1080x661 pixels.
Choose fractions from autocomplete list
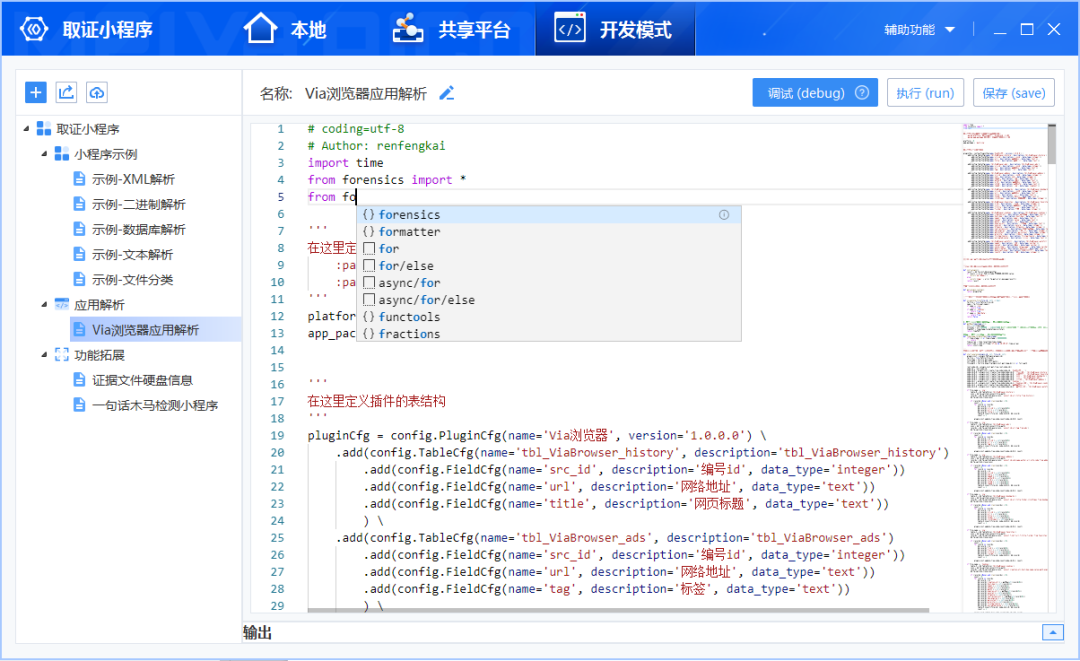(x=548, y=333)
